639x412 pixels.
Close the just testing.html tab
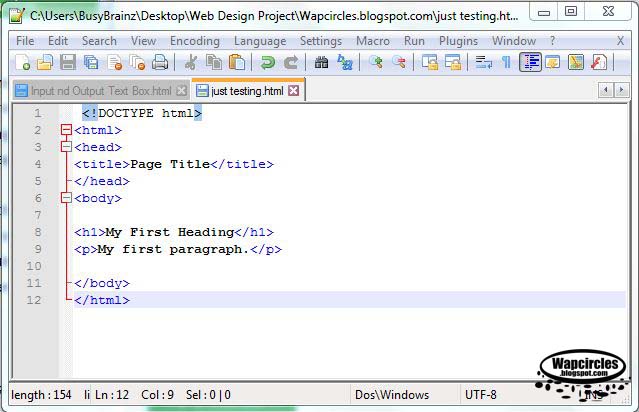coord(293,90)
